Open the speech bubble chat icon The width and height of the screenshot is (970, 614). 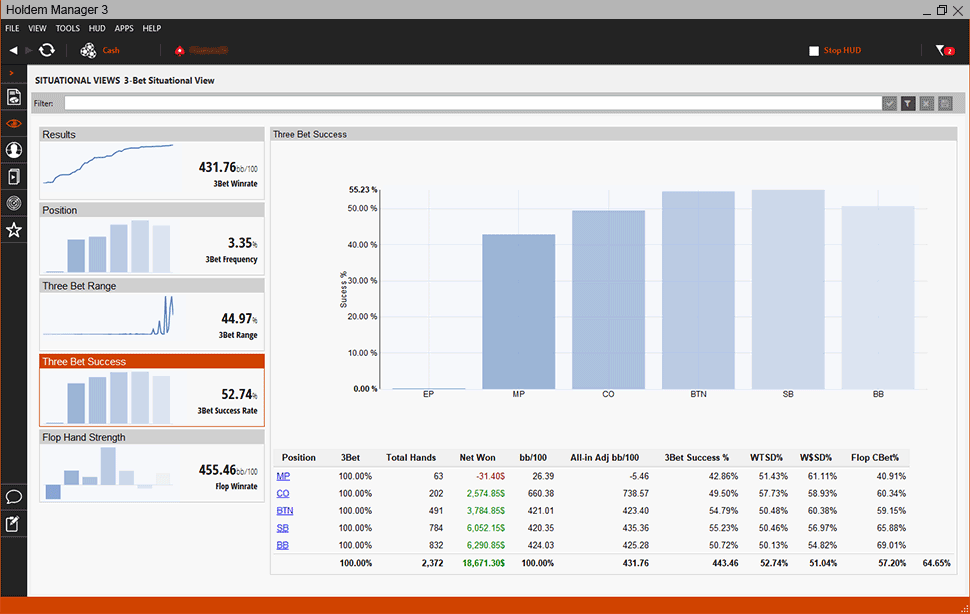coord(14,496)
